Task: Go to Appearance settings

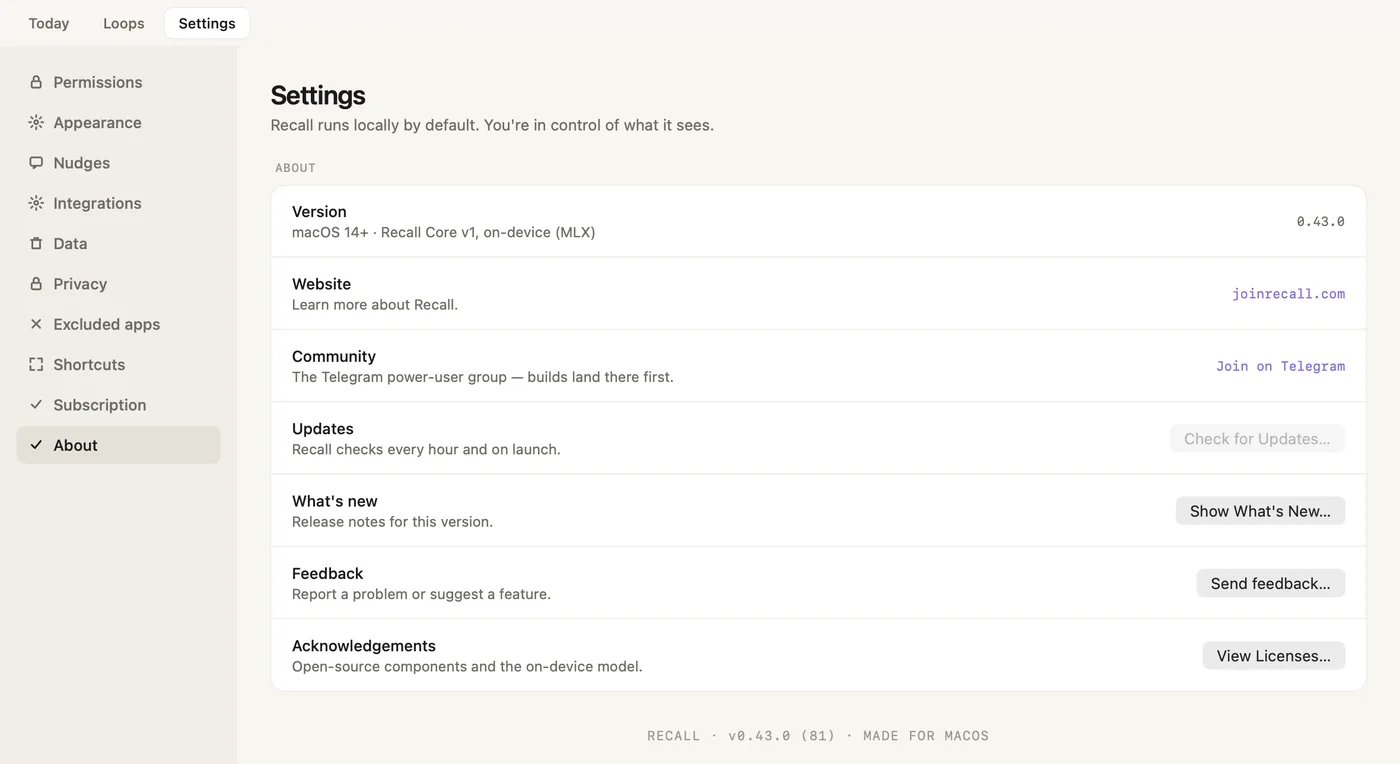Action: [118, 122]
